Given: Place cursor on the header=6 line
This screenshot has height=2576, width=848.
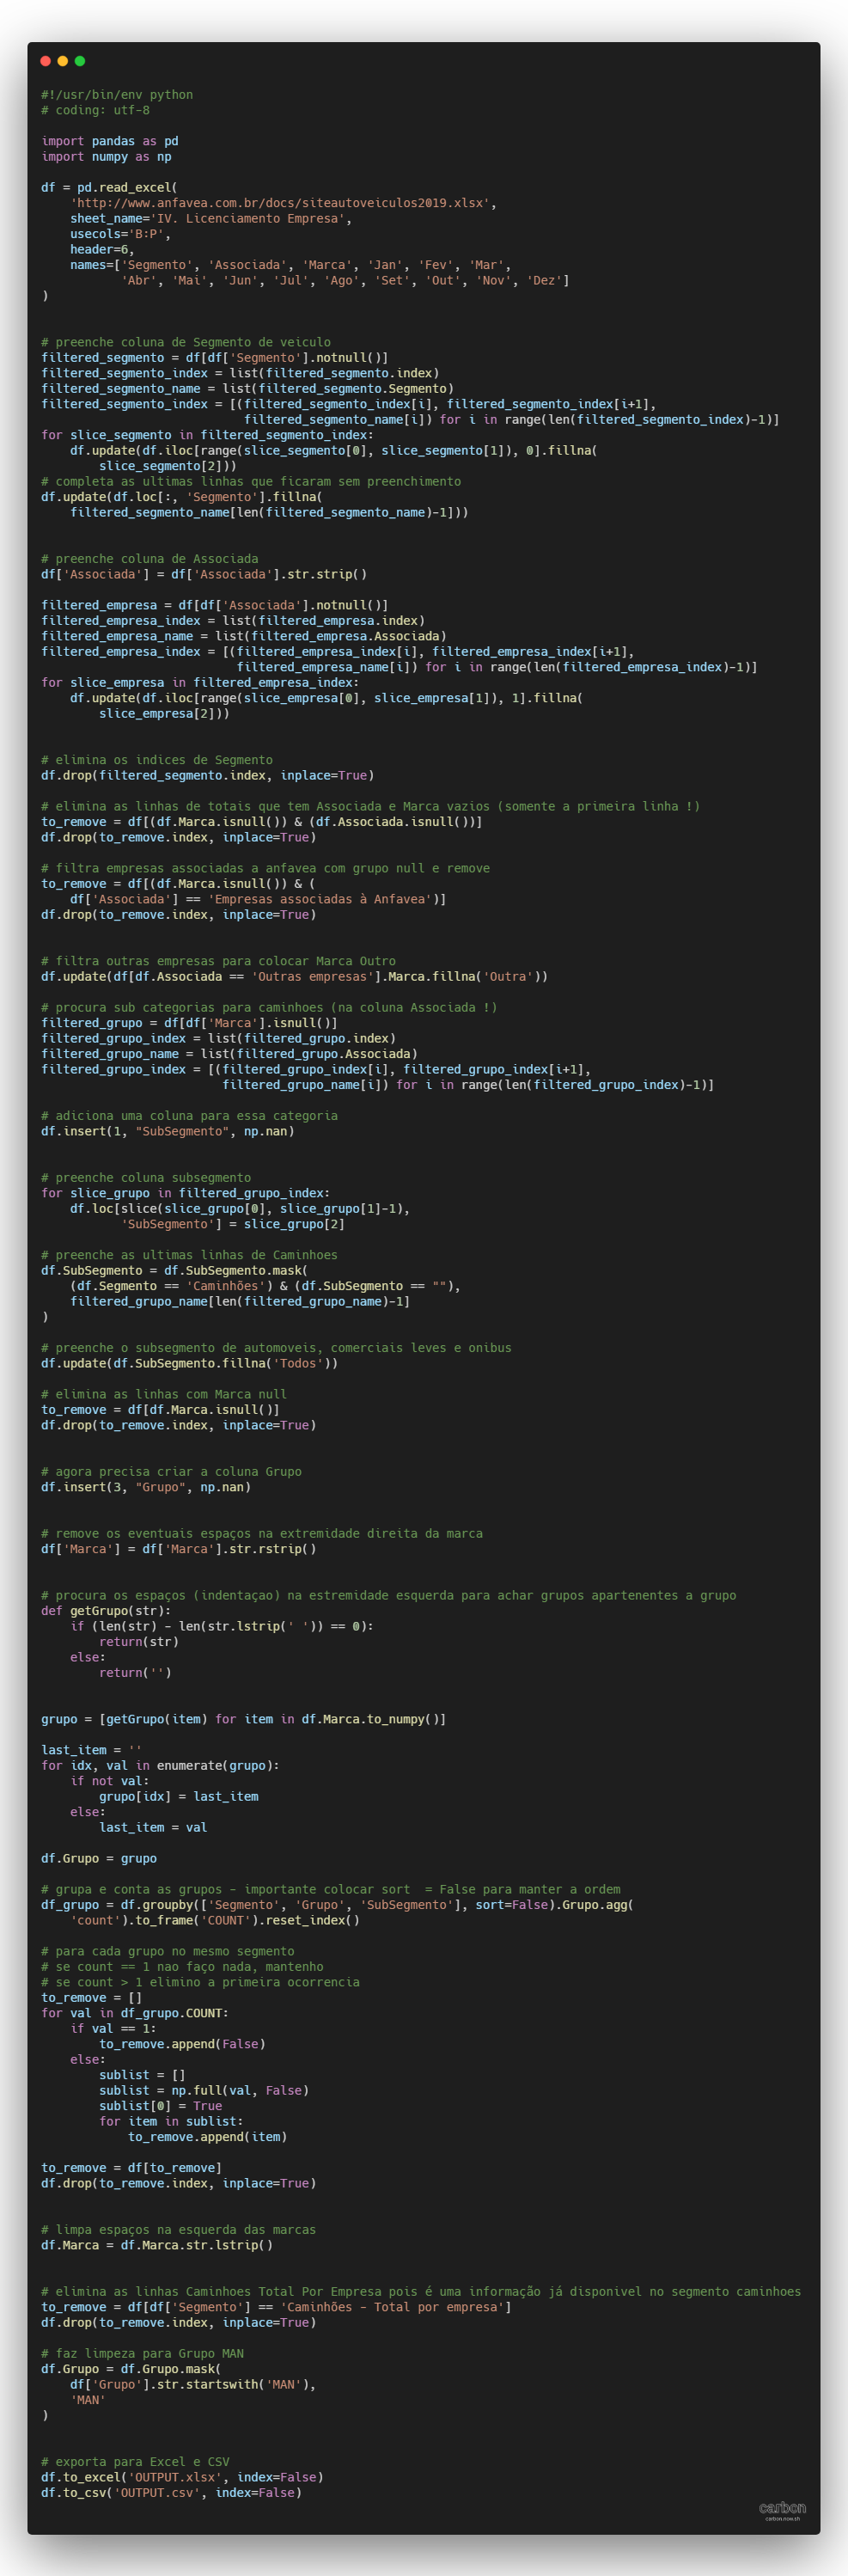Looking at the screenshot, I should 101,249.
